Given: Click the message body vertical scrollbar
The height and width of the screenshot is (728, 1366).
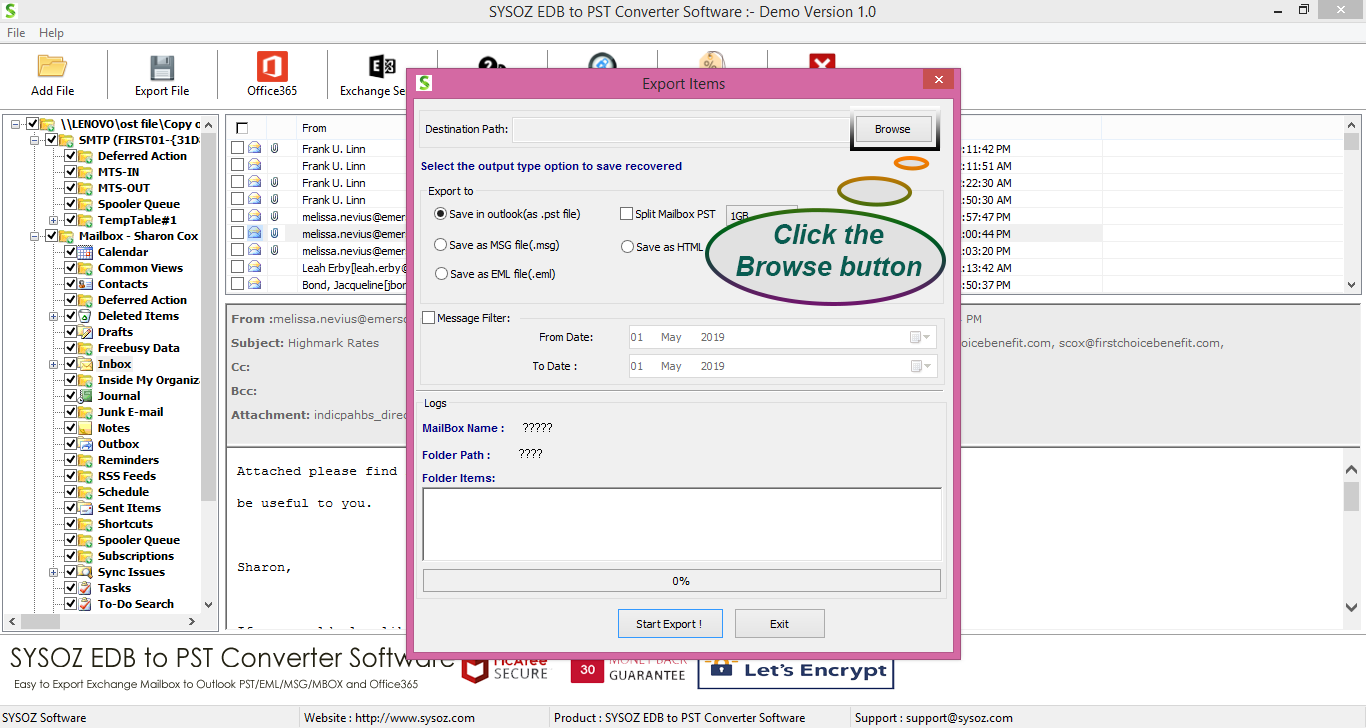Looking at the screenshot, I should tap(1352, 540).
